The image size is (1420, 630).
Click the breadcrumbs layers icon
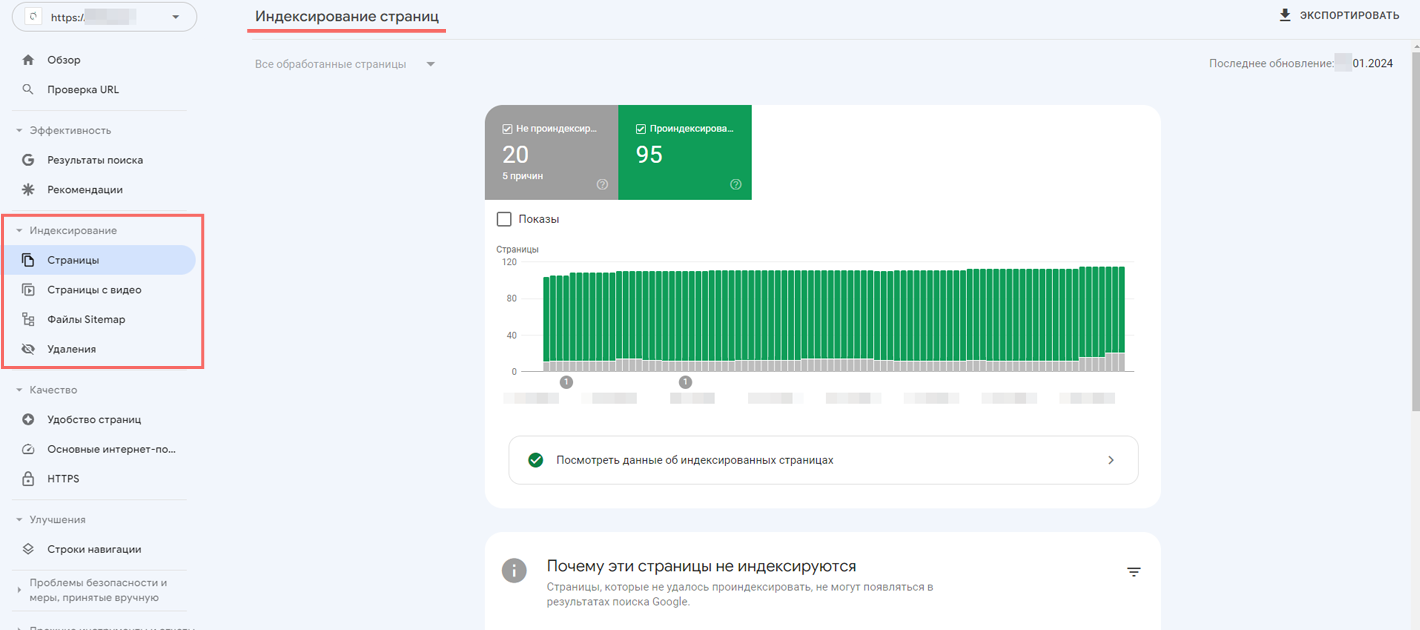pyautogui.click(x=28, y=549)
